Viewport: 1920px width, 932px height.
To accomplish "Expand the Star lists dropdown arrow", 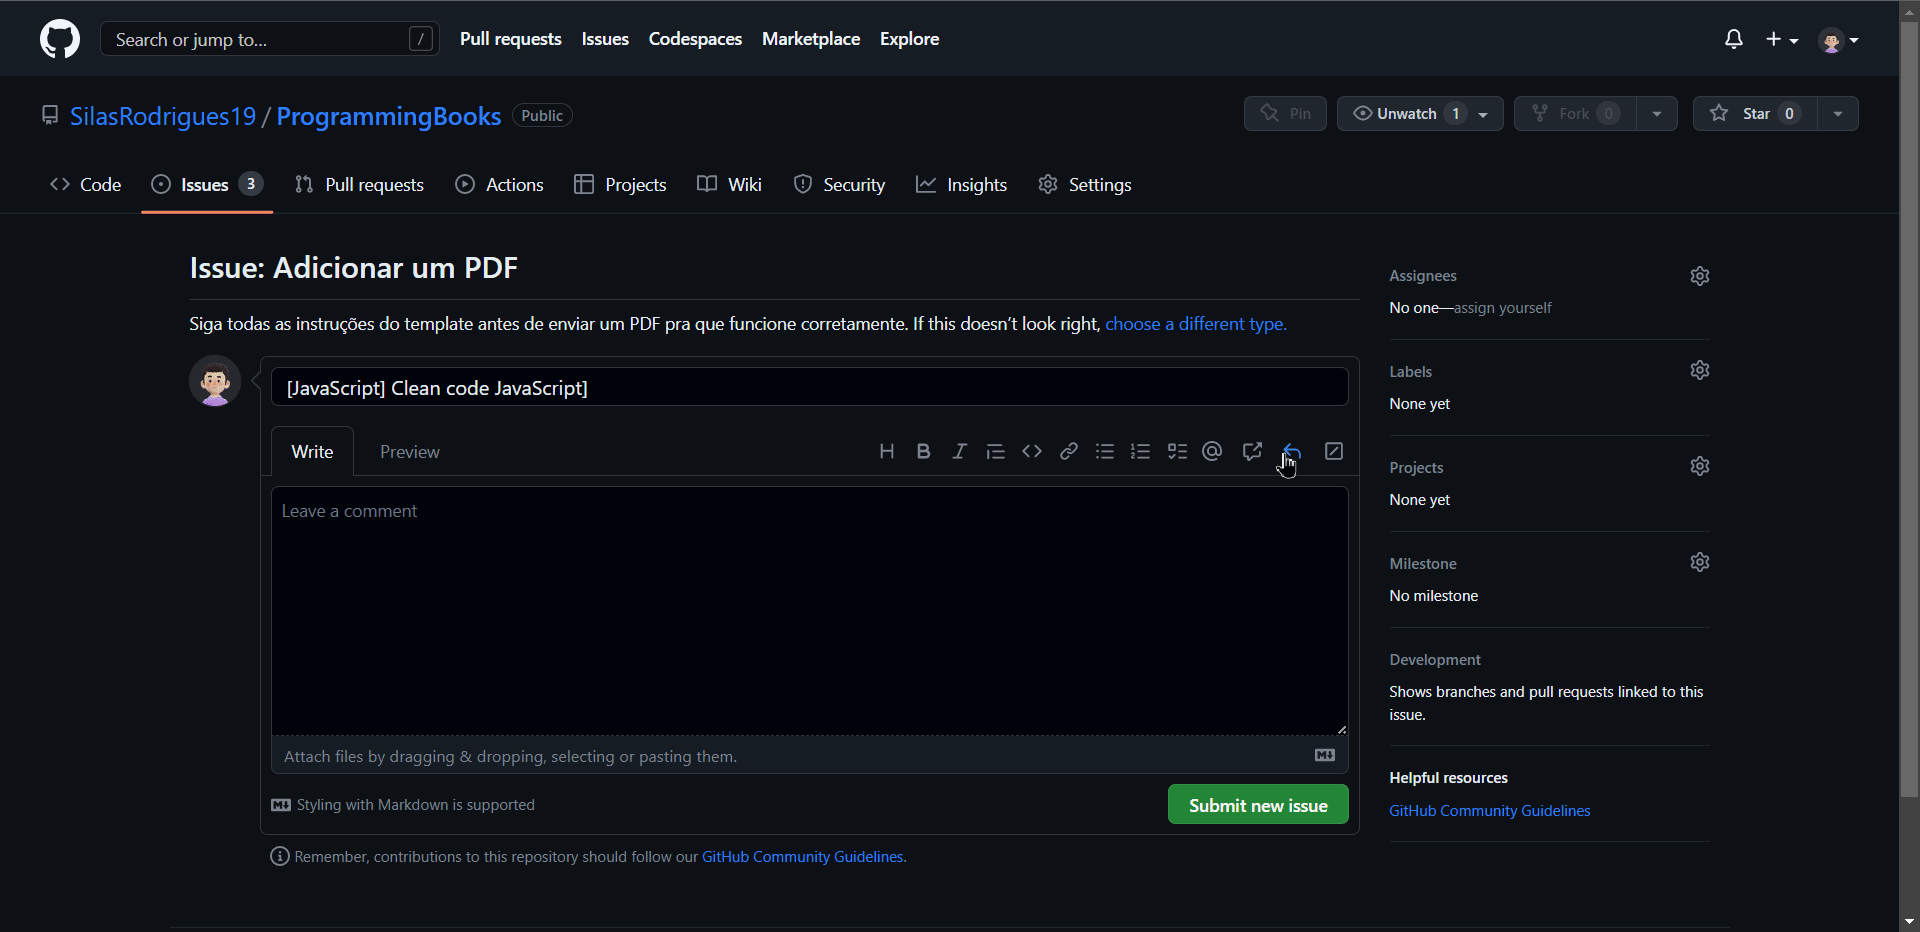I will [1838, 114].
